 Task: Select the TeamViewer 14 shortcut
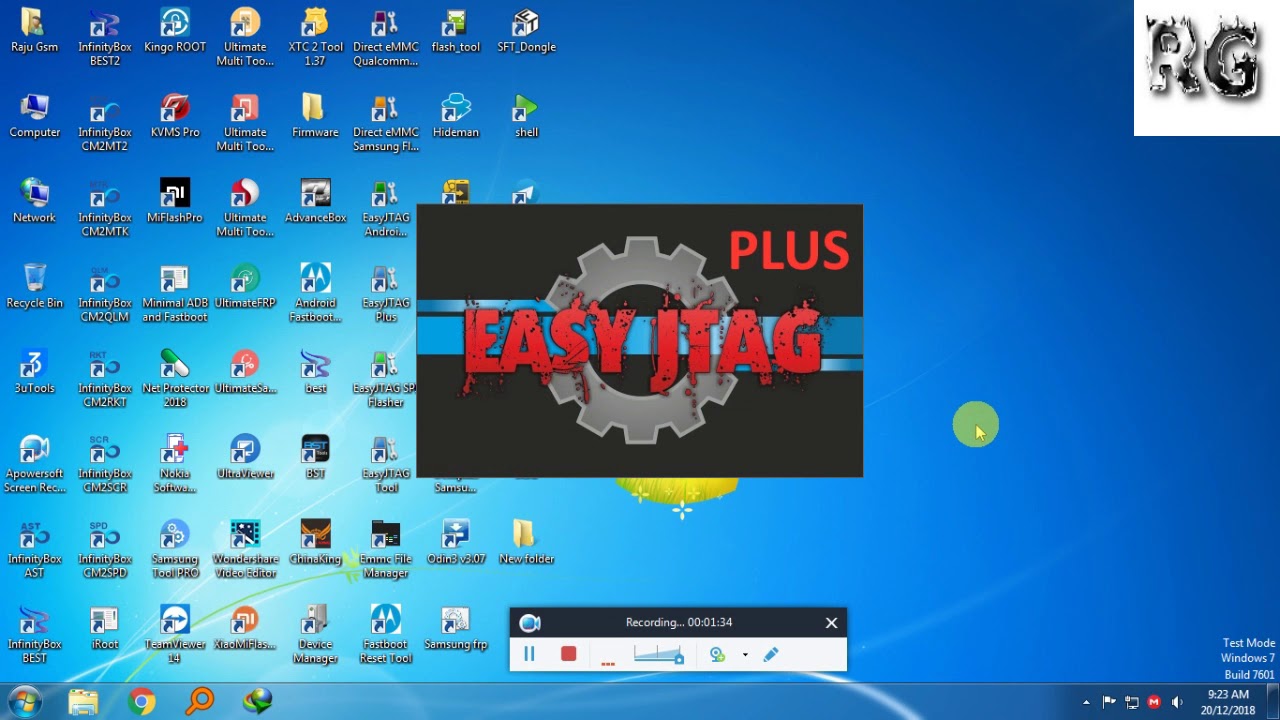(175, 634)
